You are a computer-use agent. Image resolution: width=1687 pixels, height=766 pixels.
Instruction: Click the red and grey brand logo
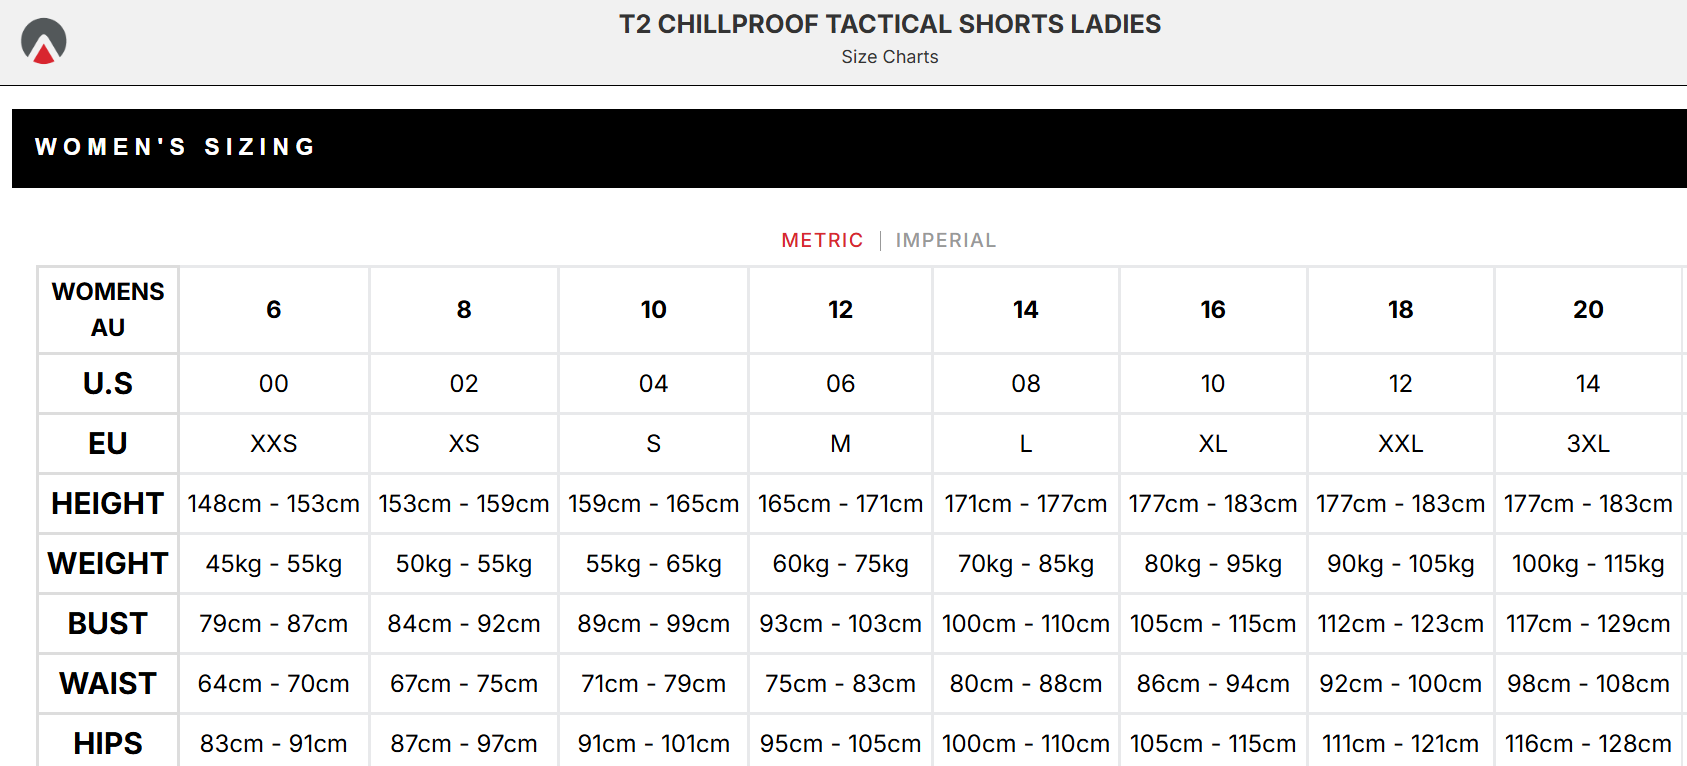point(44,42)
